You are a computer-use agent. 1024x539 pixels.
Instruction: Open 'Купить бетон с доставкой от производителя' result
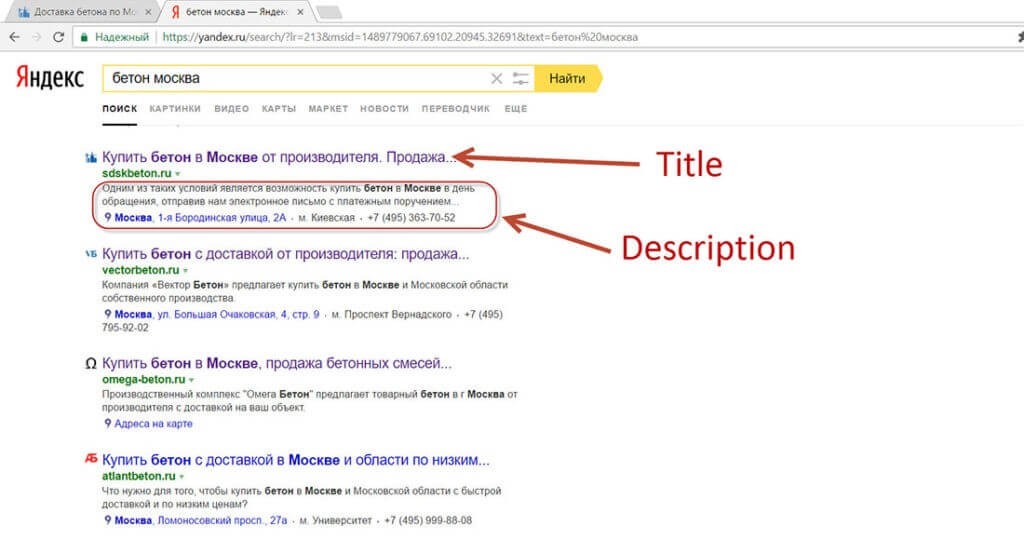(285, 254)
